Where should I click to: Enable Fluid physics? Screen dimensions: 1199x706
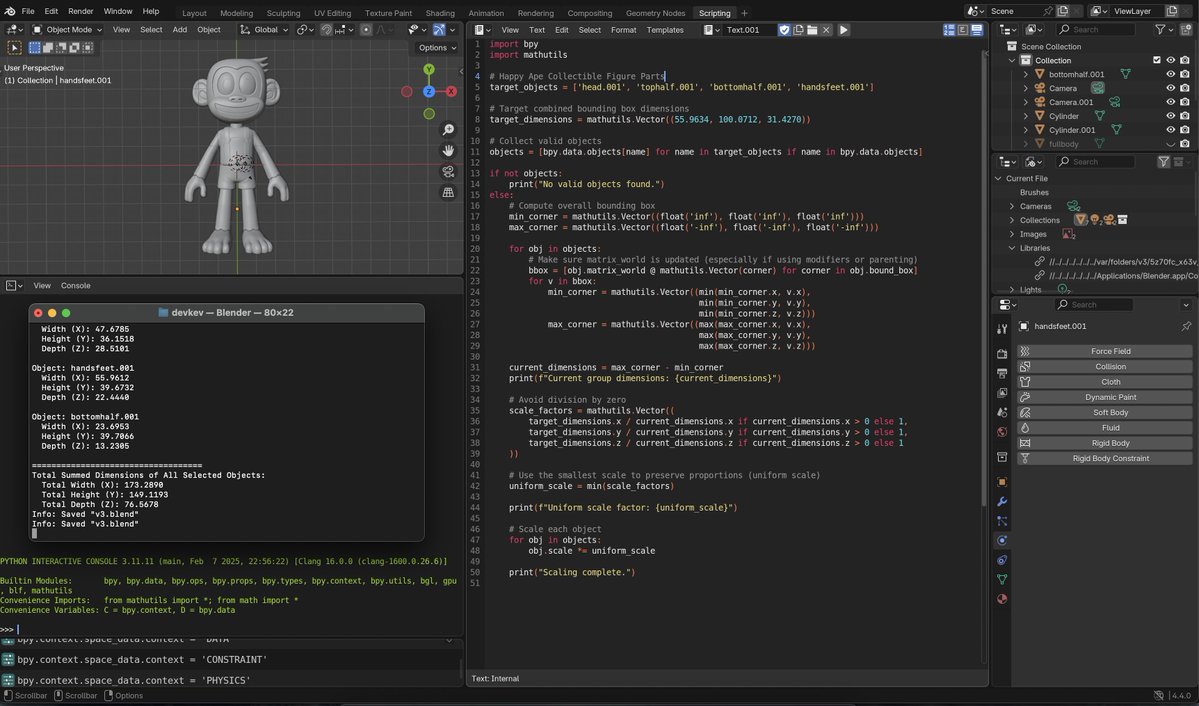[1104, 428]
